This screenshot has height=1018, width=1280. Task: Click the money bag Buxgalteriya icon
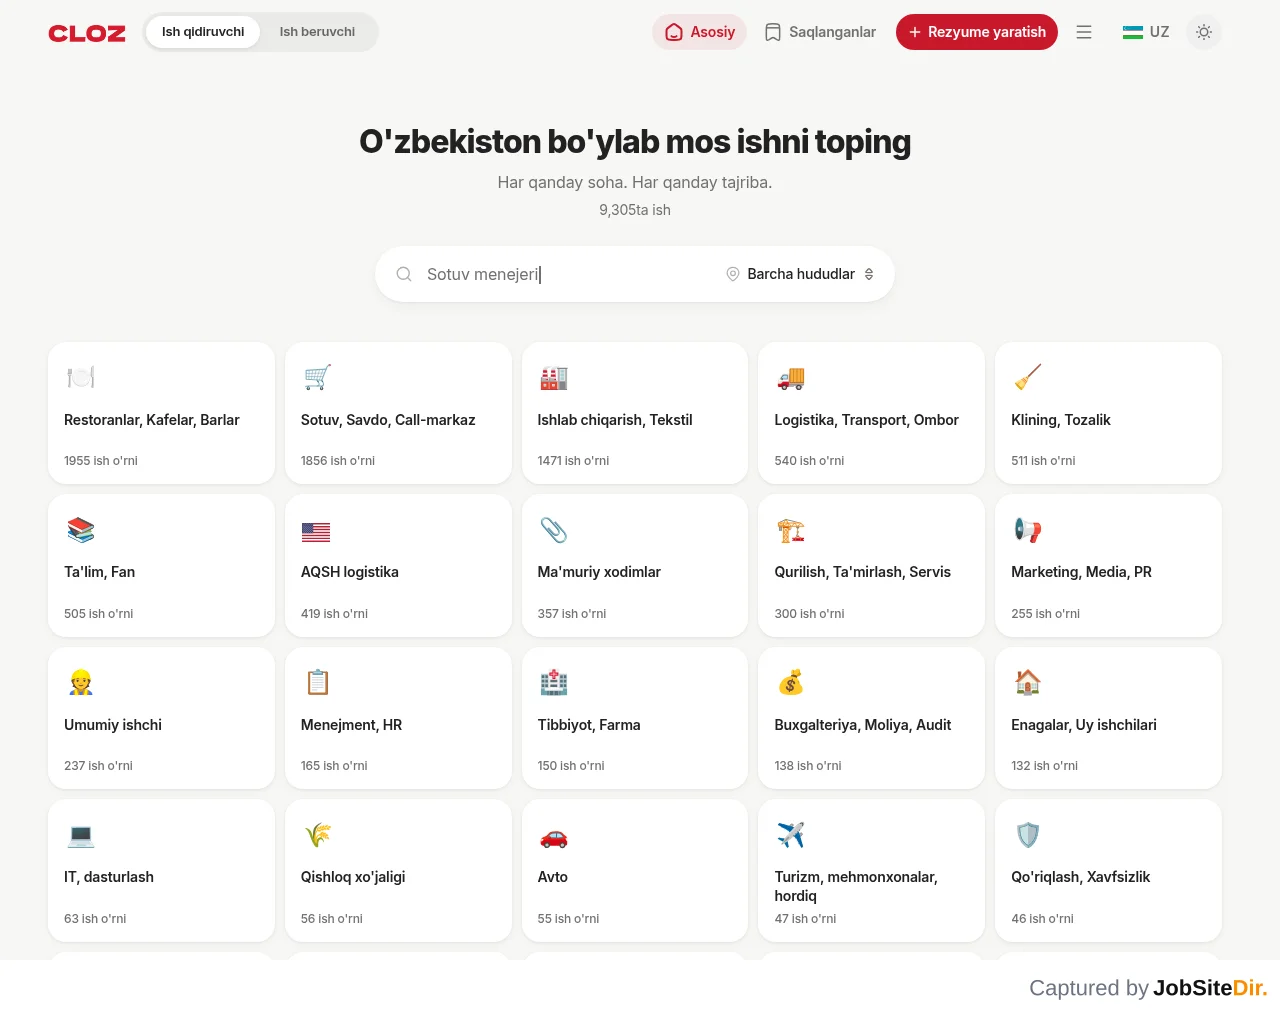791,682
